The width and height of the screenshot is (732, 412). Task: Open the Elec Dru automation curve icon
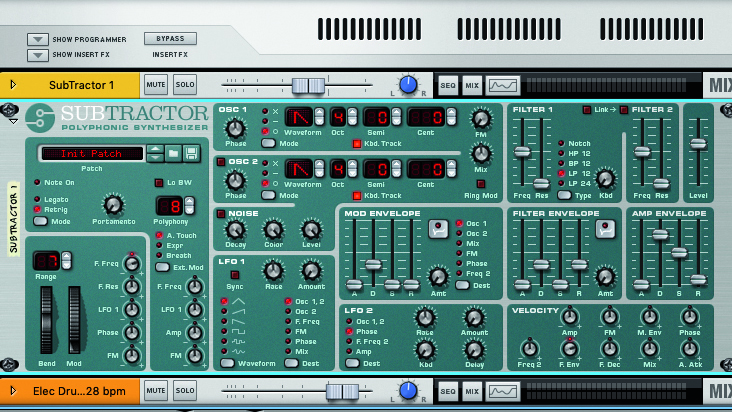pos(503,391)
